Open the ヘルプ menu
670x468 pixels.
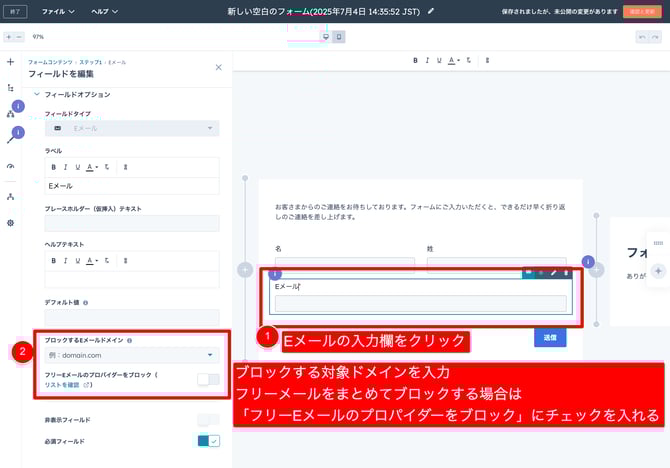click(105, 12)
